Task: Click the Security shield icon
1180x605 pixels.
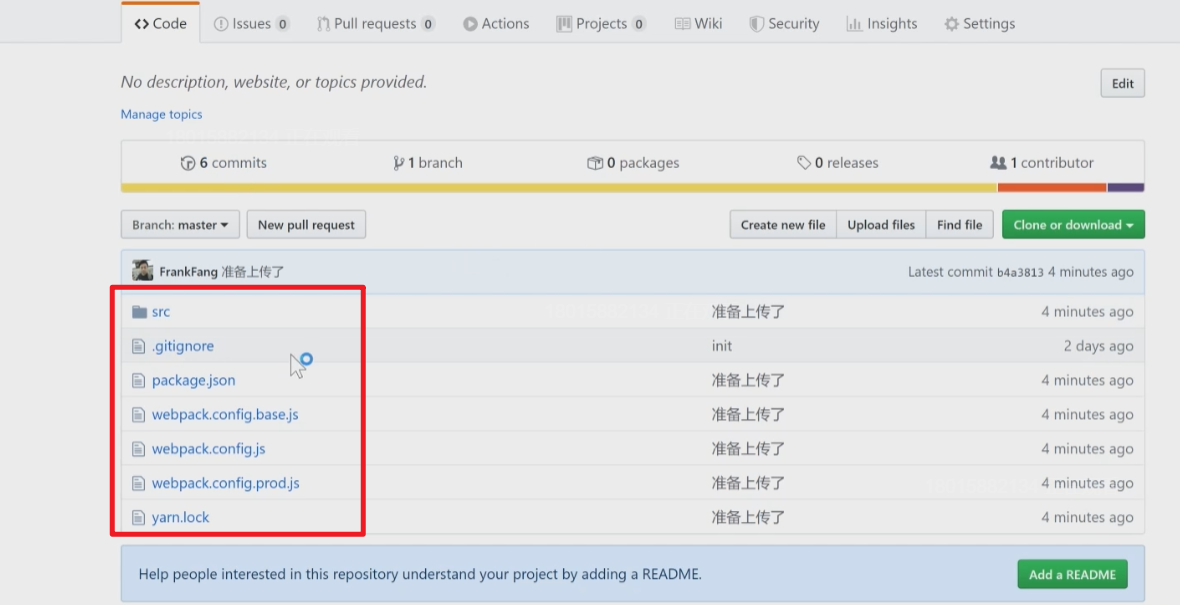Action: coord(756,24)
